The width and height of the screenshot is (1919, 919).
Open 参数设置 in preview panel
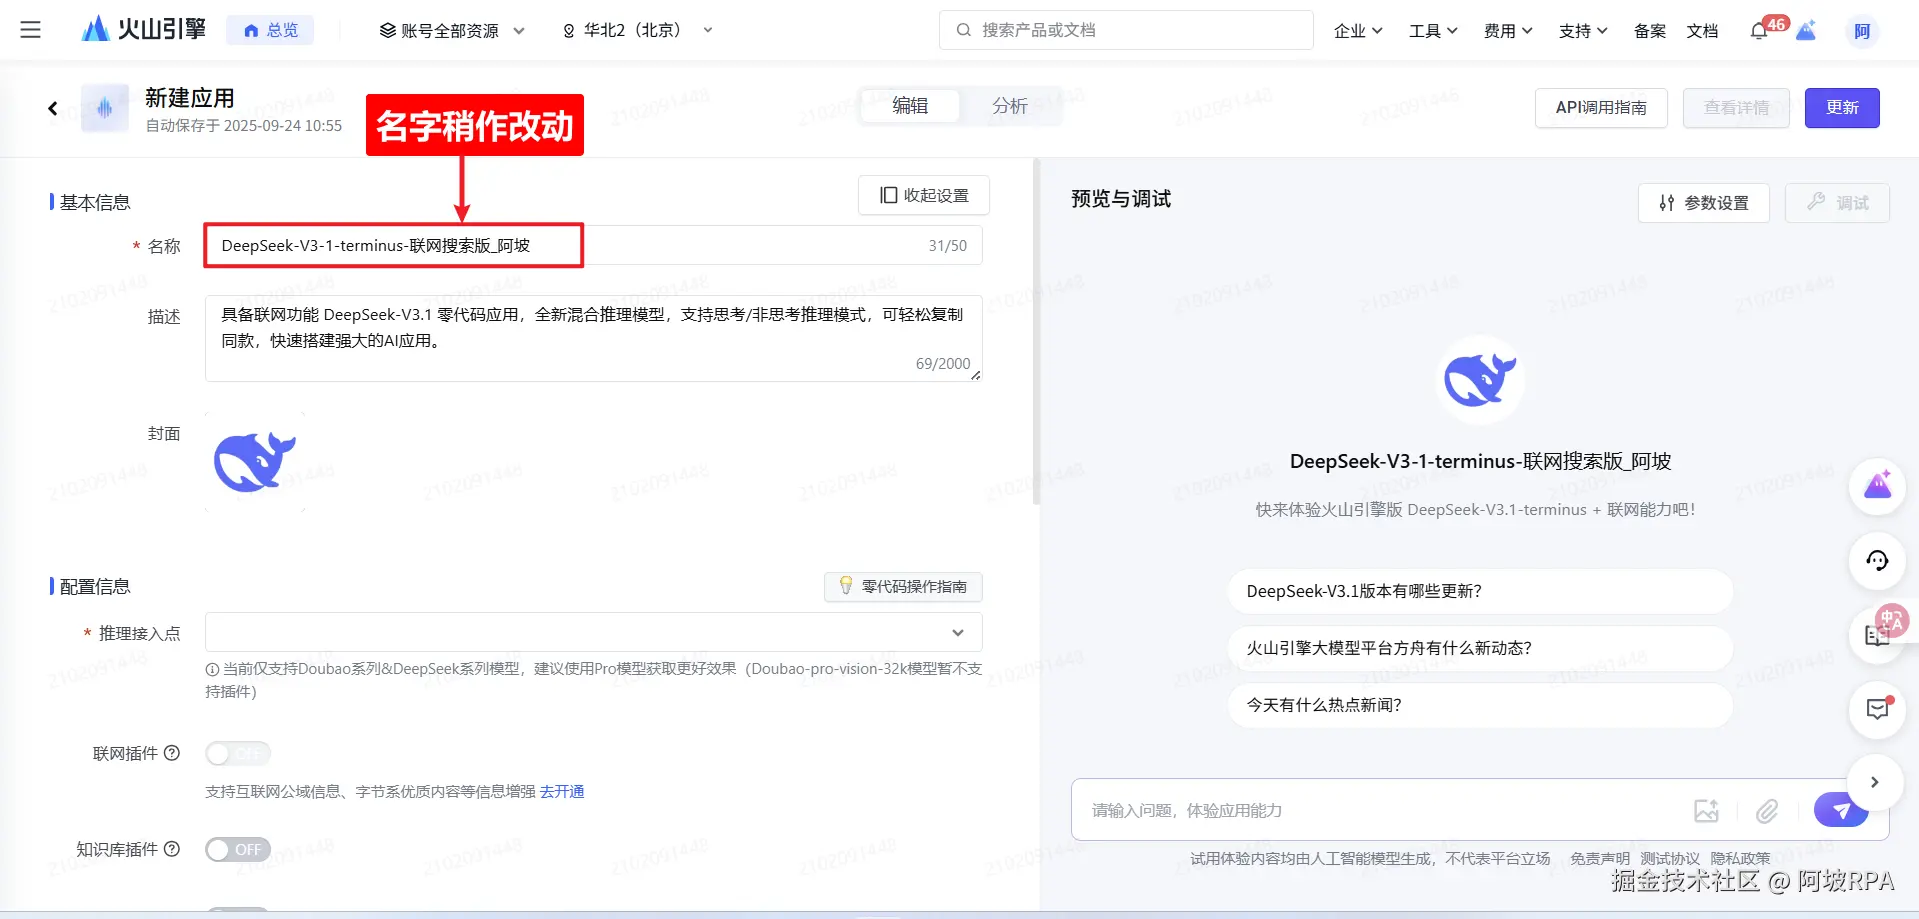point(1704,203)
